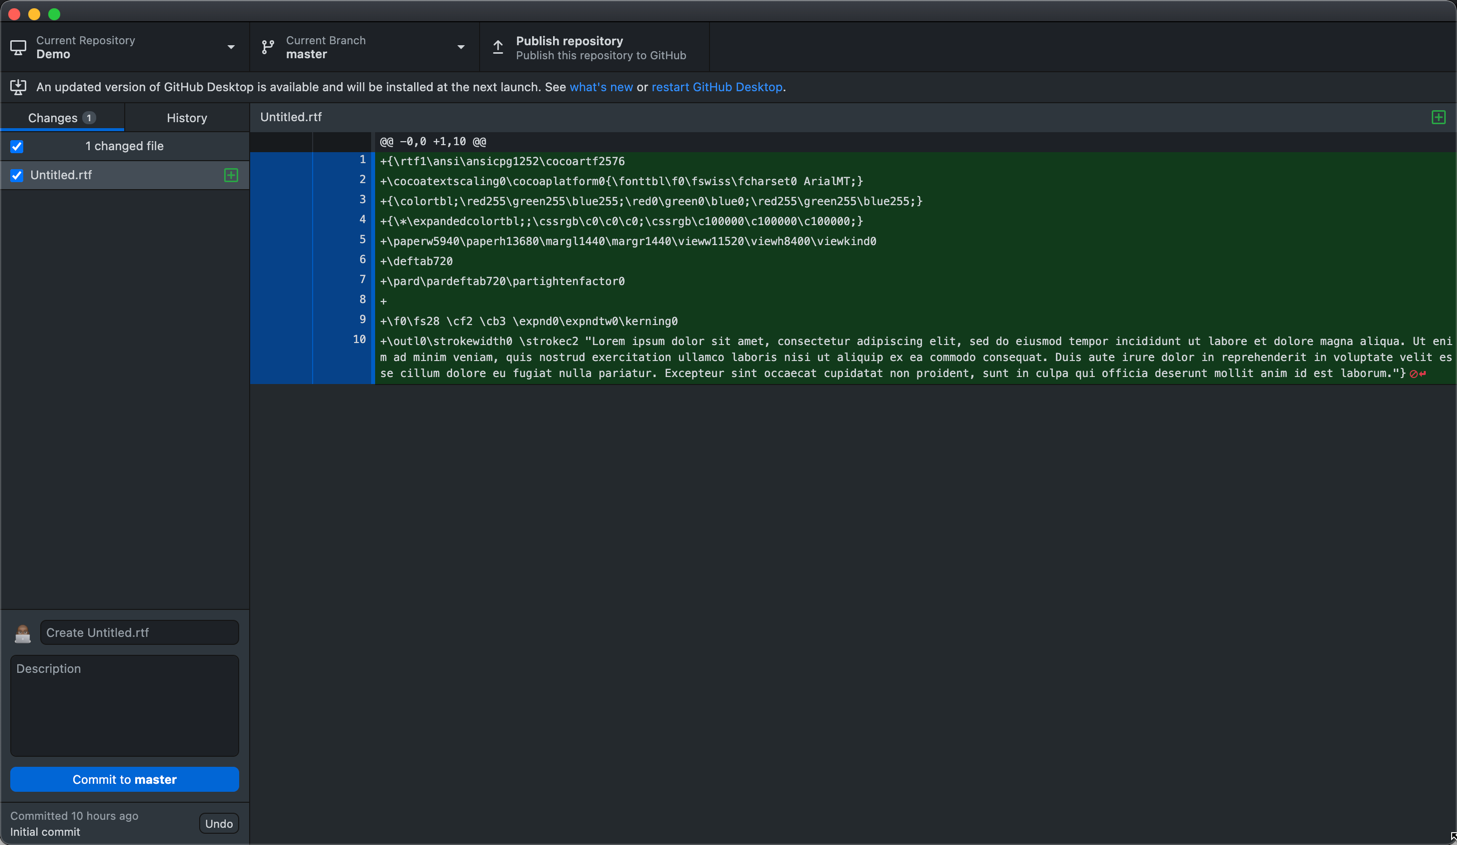Click the new-file status icon beside Untitled.rtf row
The image size is (1457, 845).
point(231,175)
